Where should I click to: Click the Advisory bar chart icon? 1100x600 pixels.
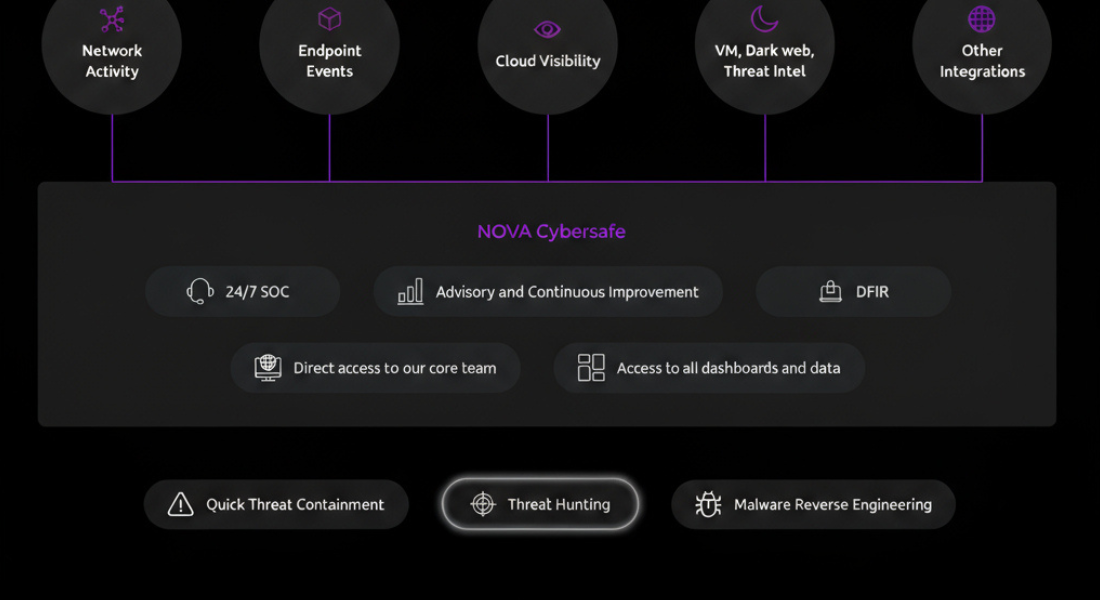click(410, 292)
